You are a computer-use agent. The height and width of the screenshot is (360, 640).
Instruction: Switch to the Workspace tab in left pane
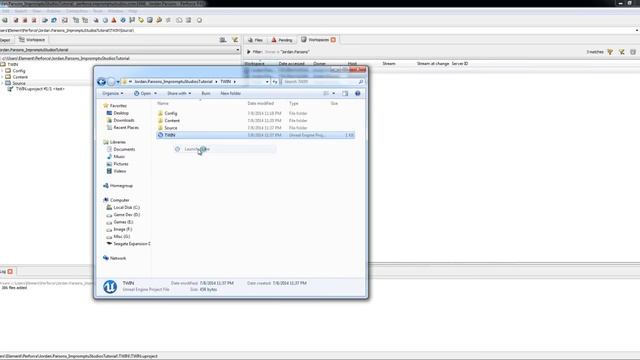coord(32,40)
